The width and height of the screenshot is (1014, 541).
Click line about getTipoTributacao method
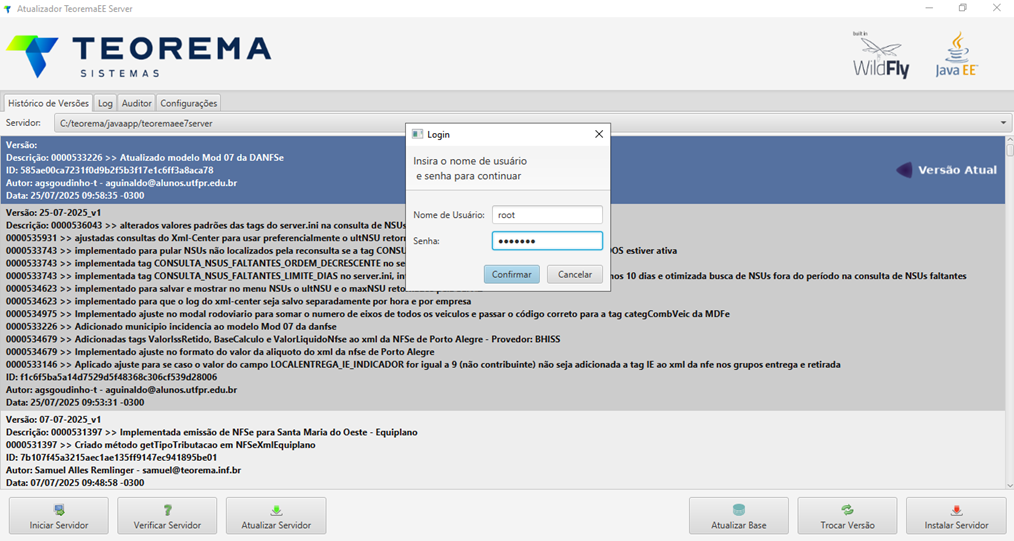160,445
